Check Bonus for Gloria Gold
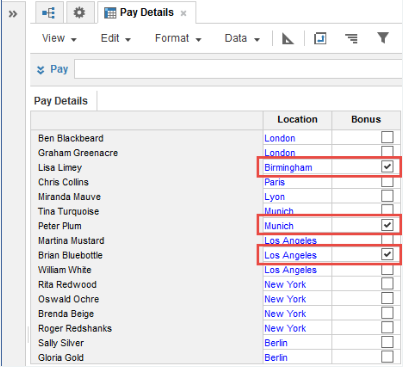This screenshot has height=367, width=403. [387, 357]
